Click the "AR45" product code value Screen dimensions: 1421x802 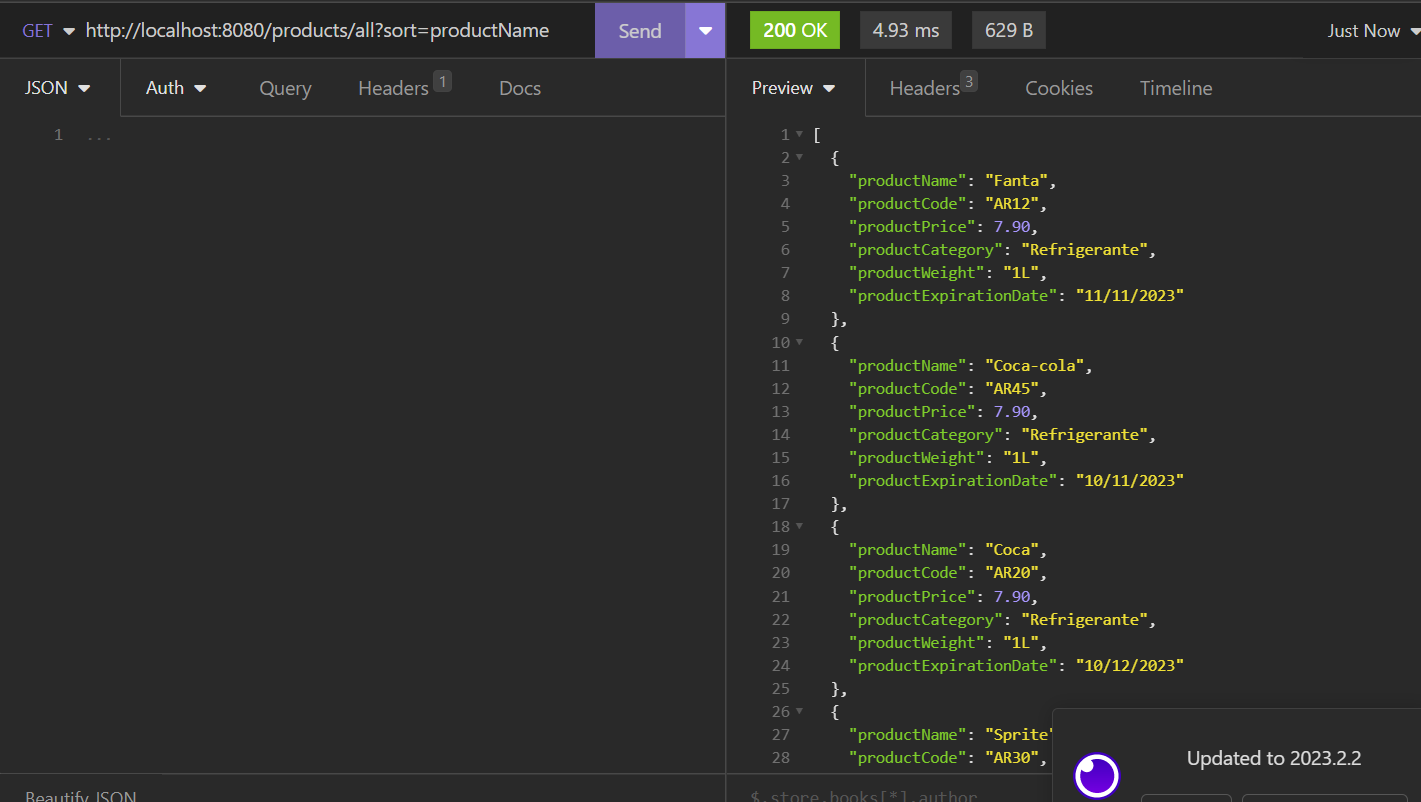[x=1012, y=389]
